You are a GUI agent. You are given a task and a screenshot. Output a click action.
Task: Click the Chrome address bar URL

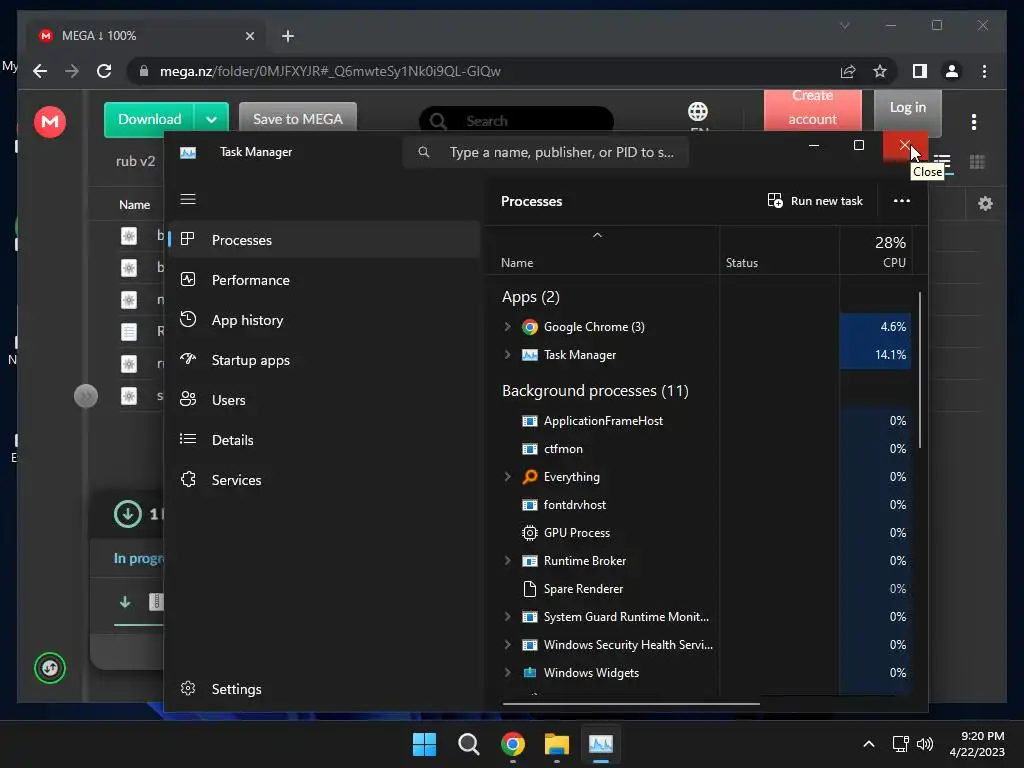[330, 71]
